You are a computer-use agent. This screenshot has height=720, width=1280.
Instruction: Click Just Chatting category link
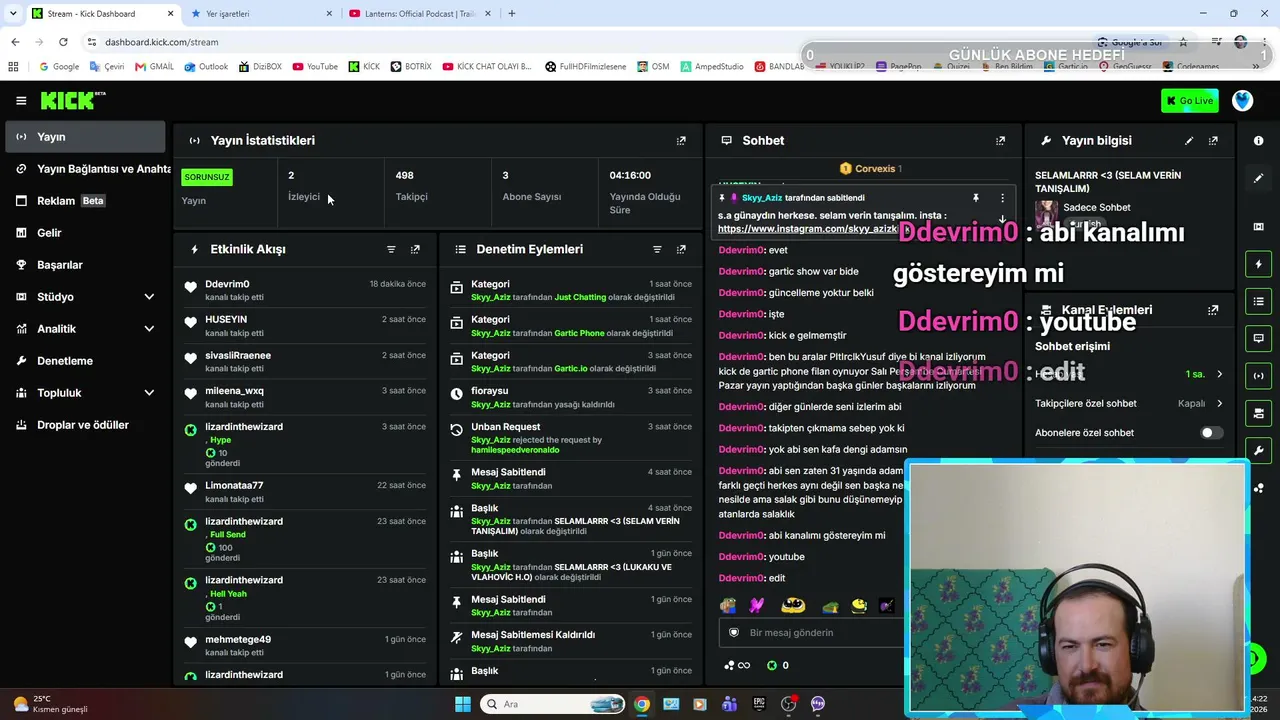(x=581, y=297)
